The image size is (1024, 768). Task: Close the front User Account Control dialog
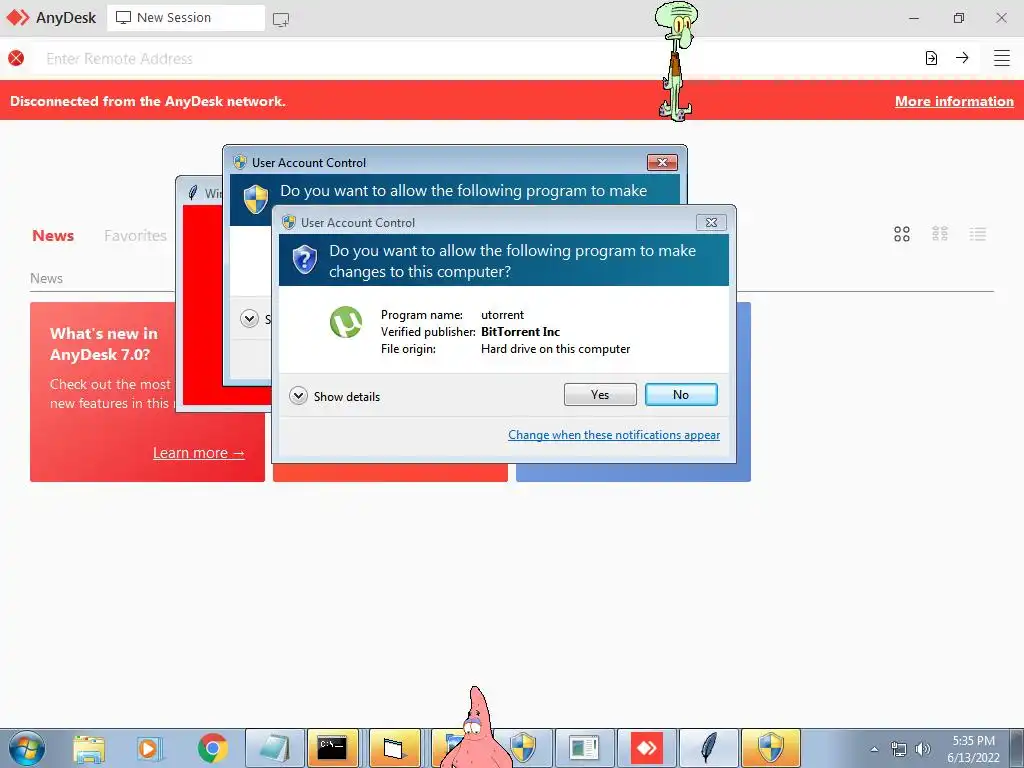tap(711, 223)
